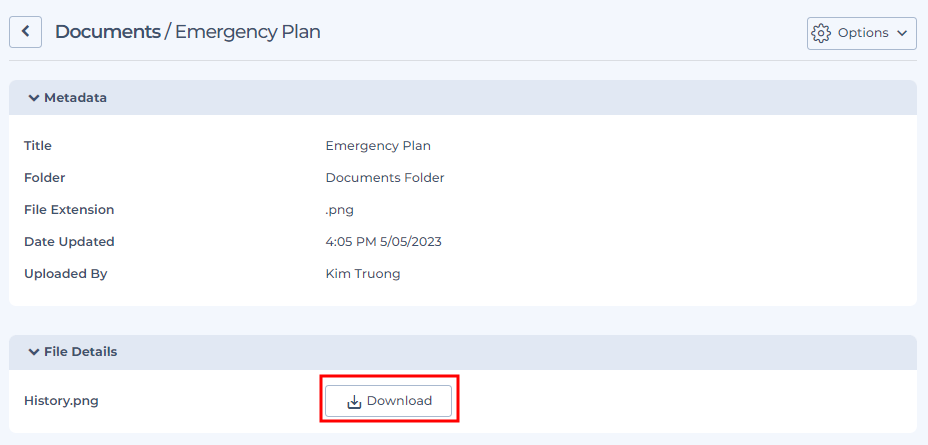Open the Documents breadcrumb link
The width and height of the screenshot is (928, 445).
(x=108, y=32)
